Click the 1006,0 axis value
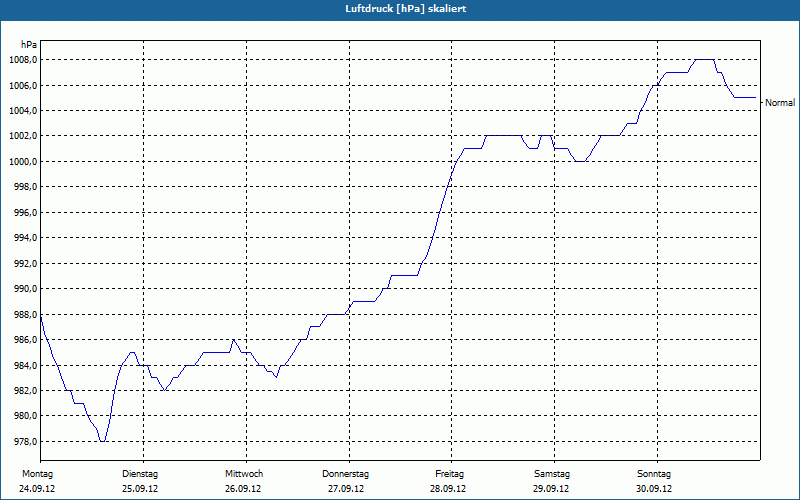This screenshot has width=800, height=500. pyautogui.click(x=23, y=86)
